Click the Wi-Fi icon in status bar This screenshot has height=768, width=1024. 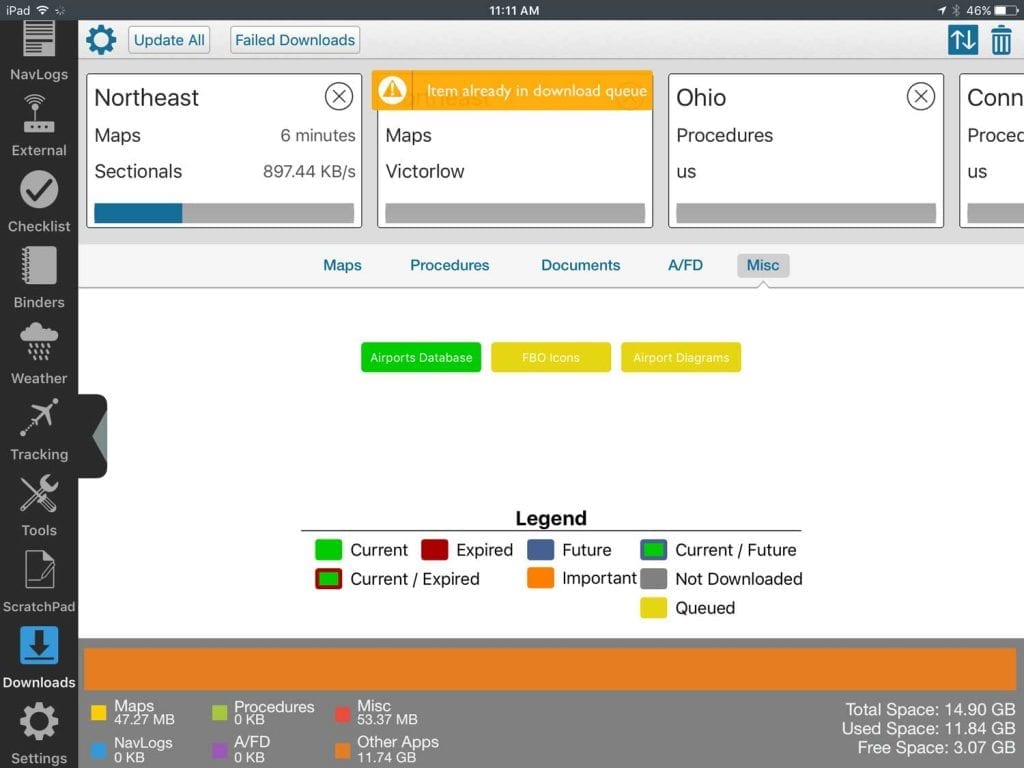[x=42, y=10]
